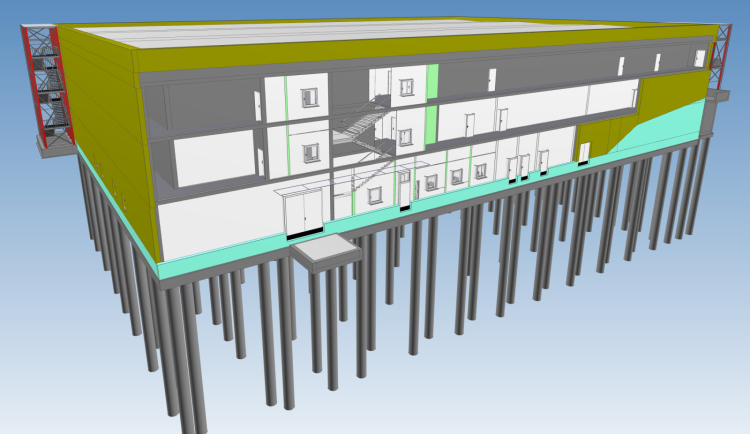Click the leftmost middle-floor window

tap(310, 150)
